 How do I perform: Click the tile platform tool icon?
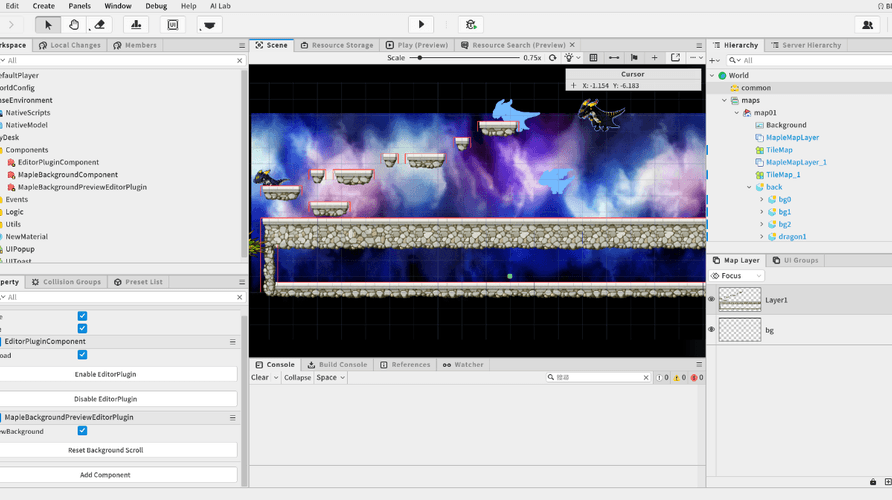coord(209,25)
